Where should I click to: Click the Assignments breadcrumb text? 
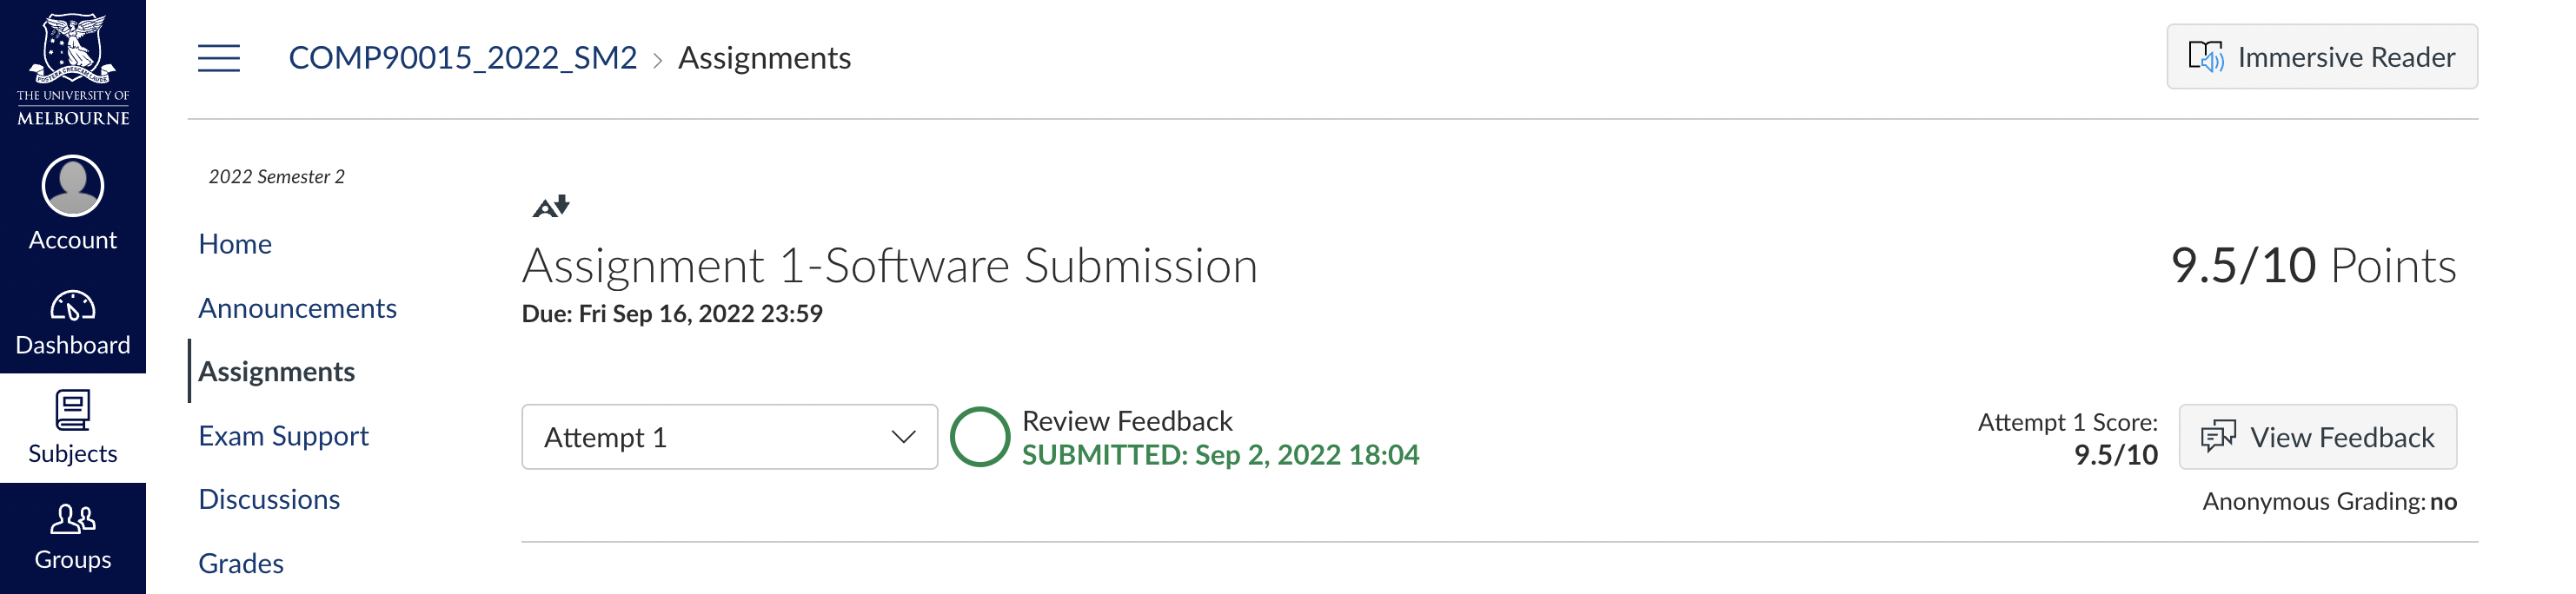pos(764,58)
